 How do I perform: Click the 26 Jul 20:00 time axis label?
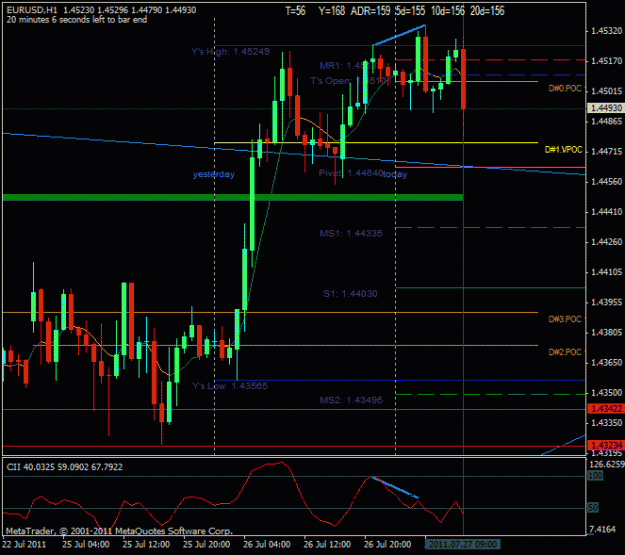click(387, 544)
